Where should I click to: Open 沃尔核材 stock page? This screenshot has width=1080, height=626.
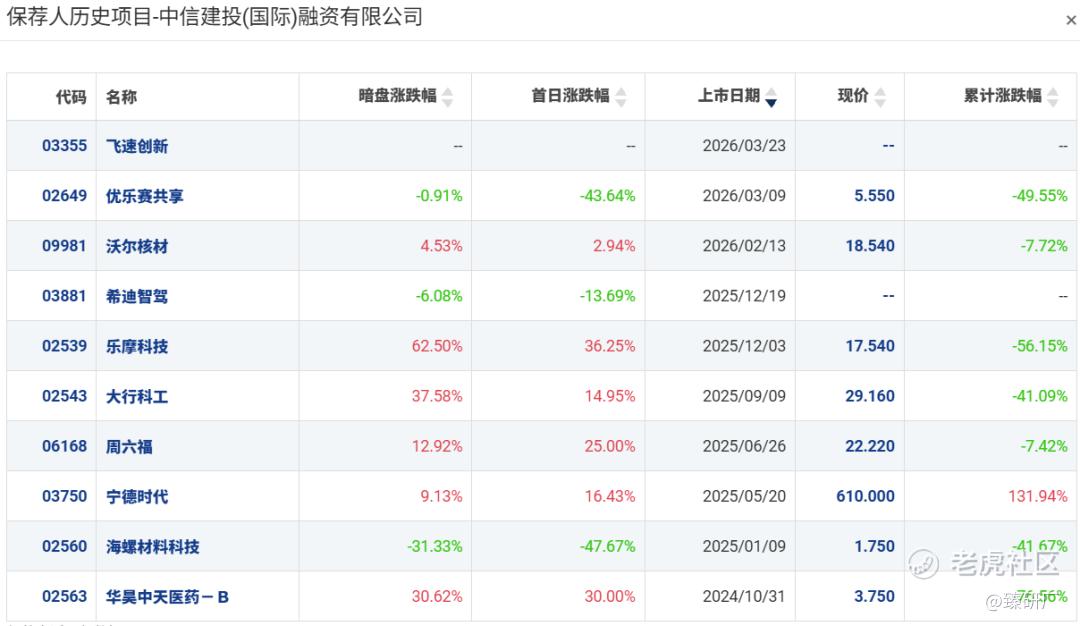136,247
